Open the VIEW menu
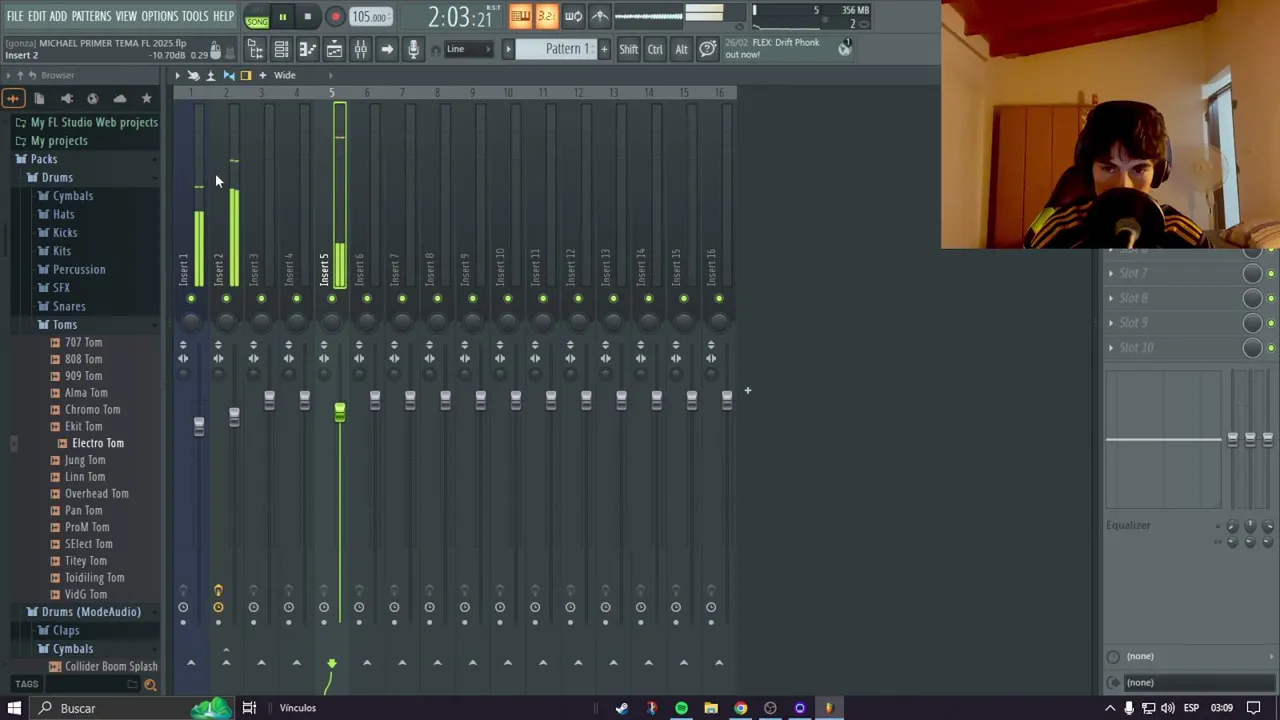This screenshot has width=1280, height=720. pyautogui.click(x=126, y=17)
